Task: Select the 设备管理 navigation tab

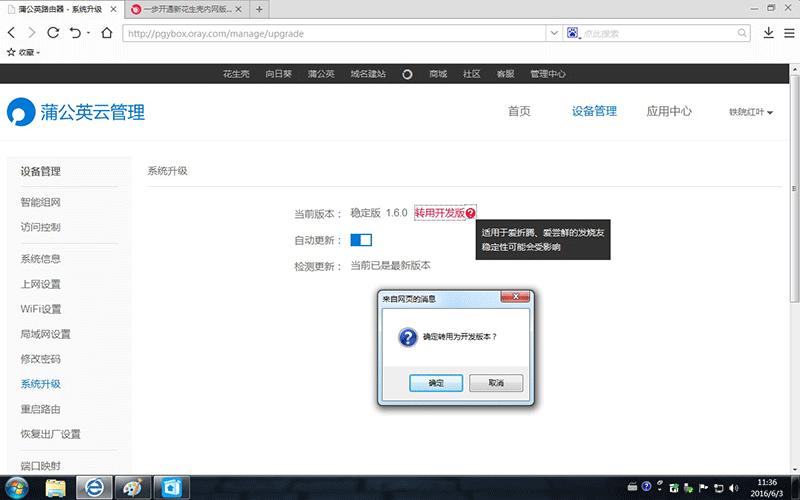Action: (x=594, y=111)
